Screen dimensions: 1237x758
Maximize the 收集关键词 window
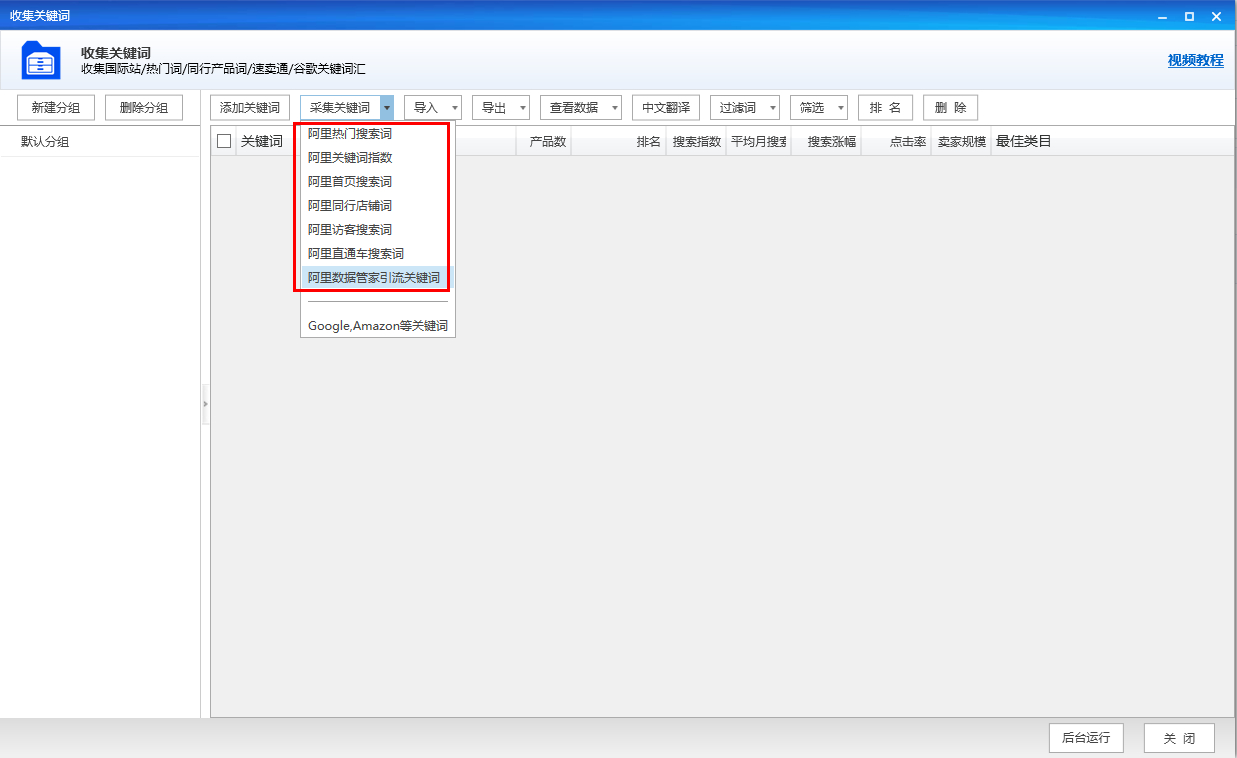[1189, 16]
